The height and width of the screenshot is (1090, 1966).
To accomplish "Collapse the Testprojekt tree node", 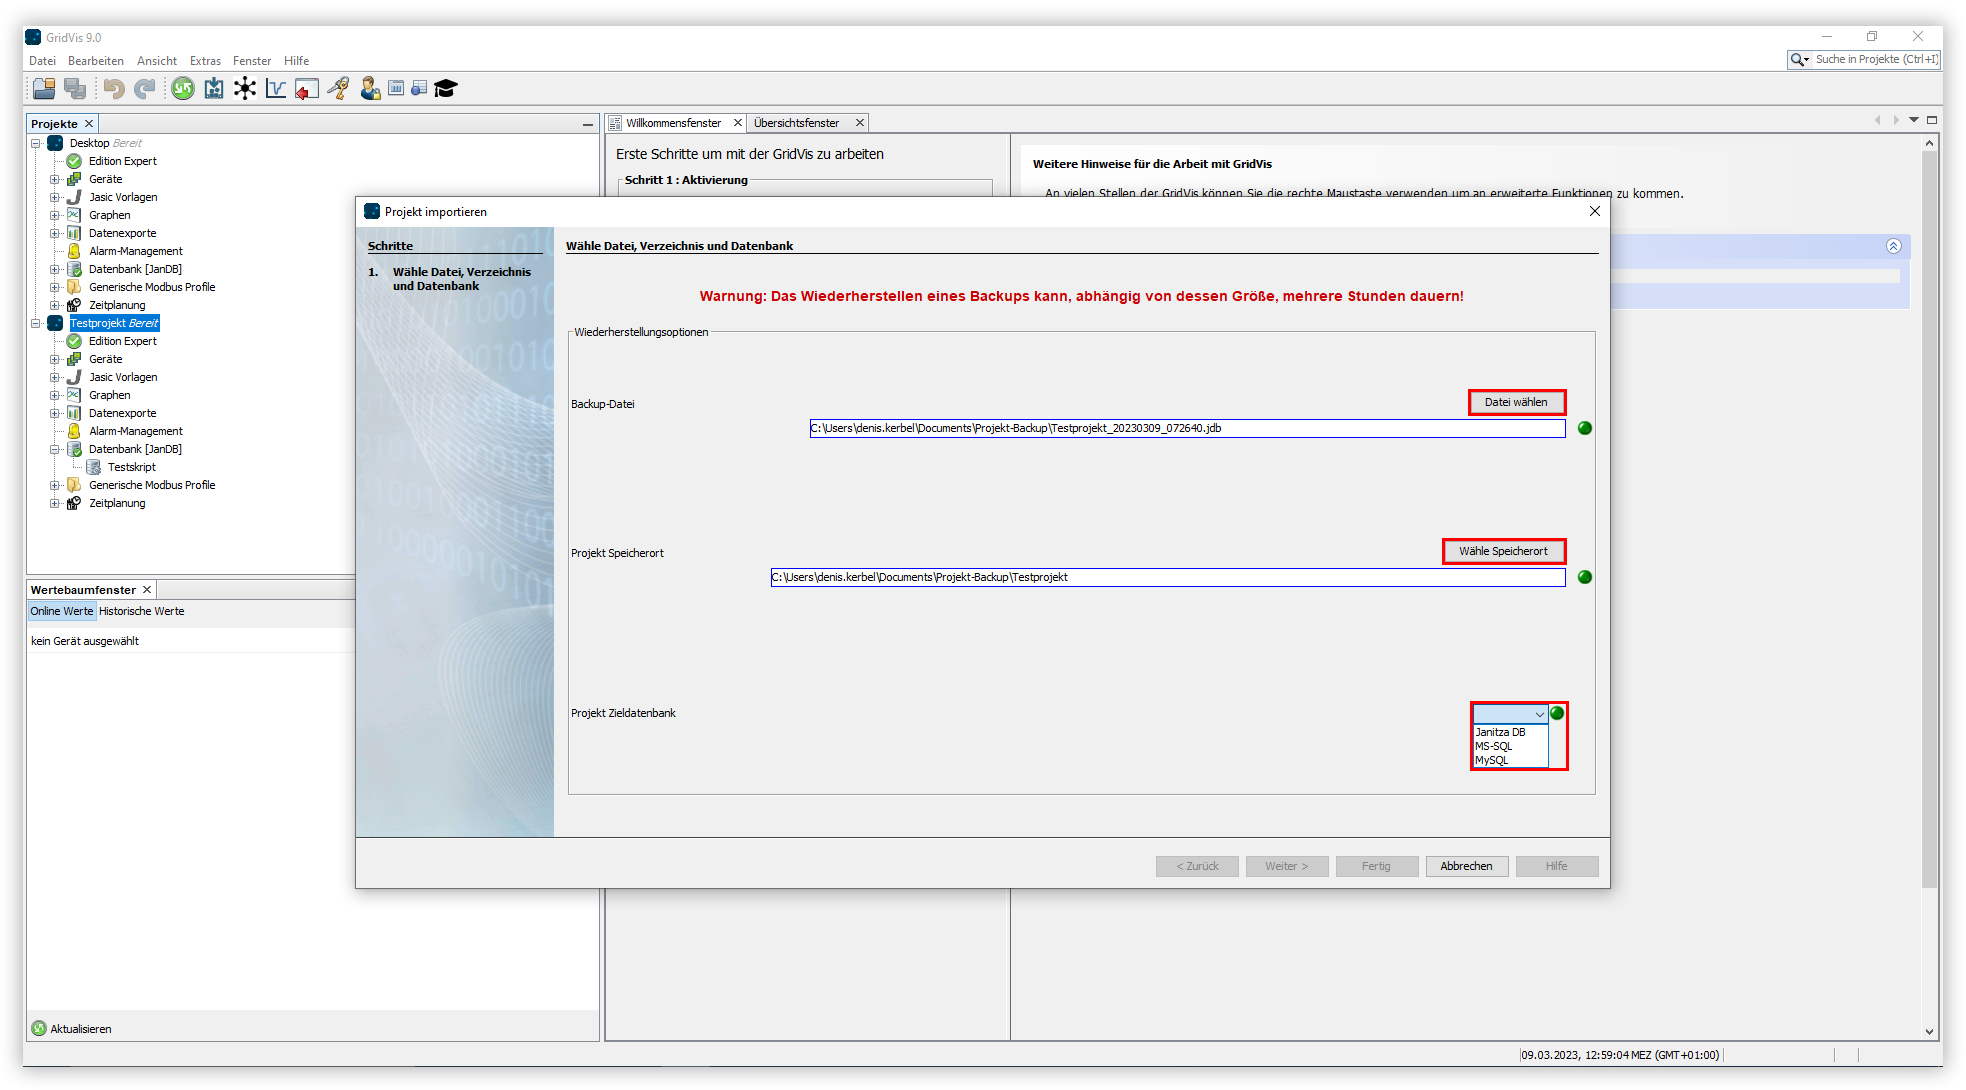I will [x=37, y=322].
